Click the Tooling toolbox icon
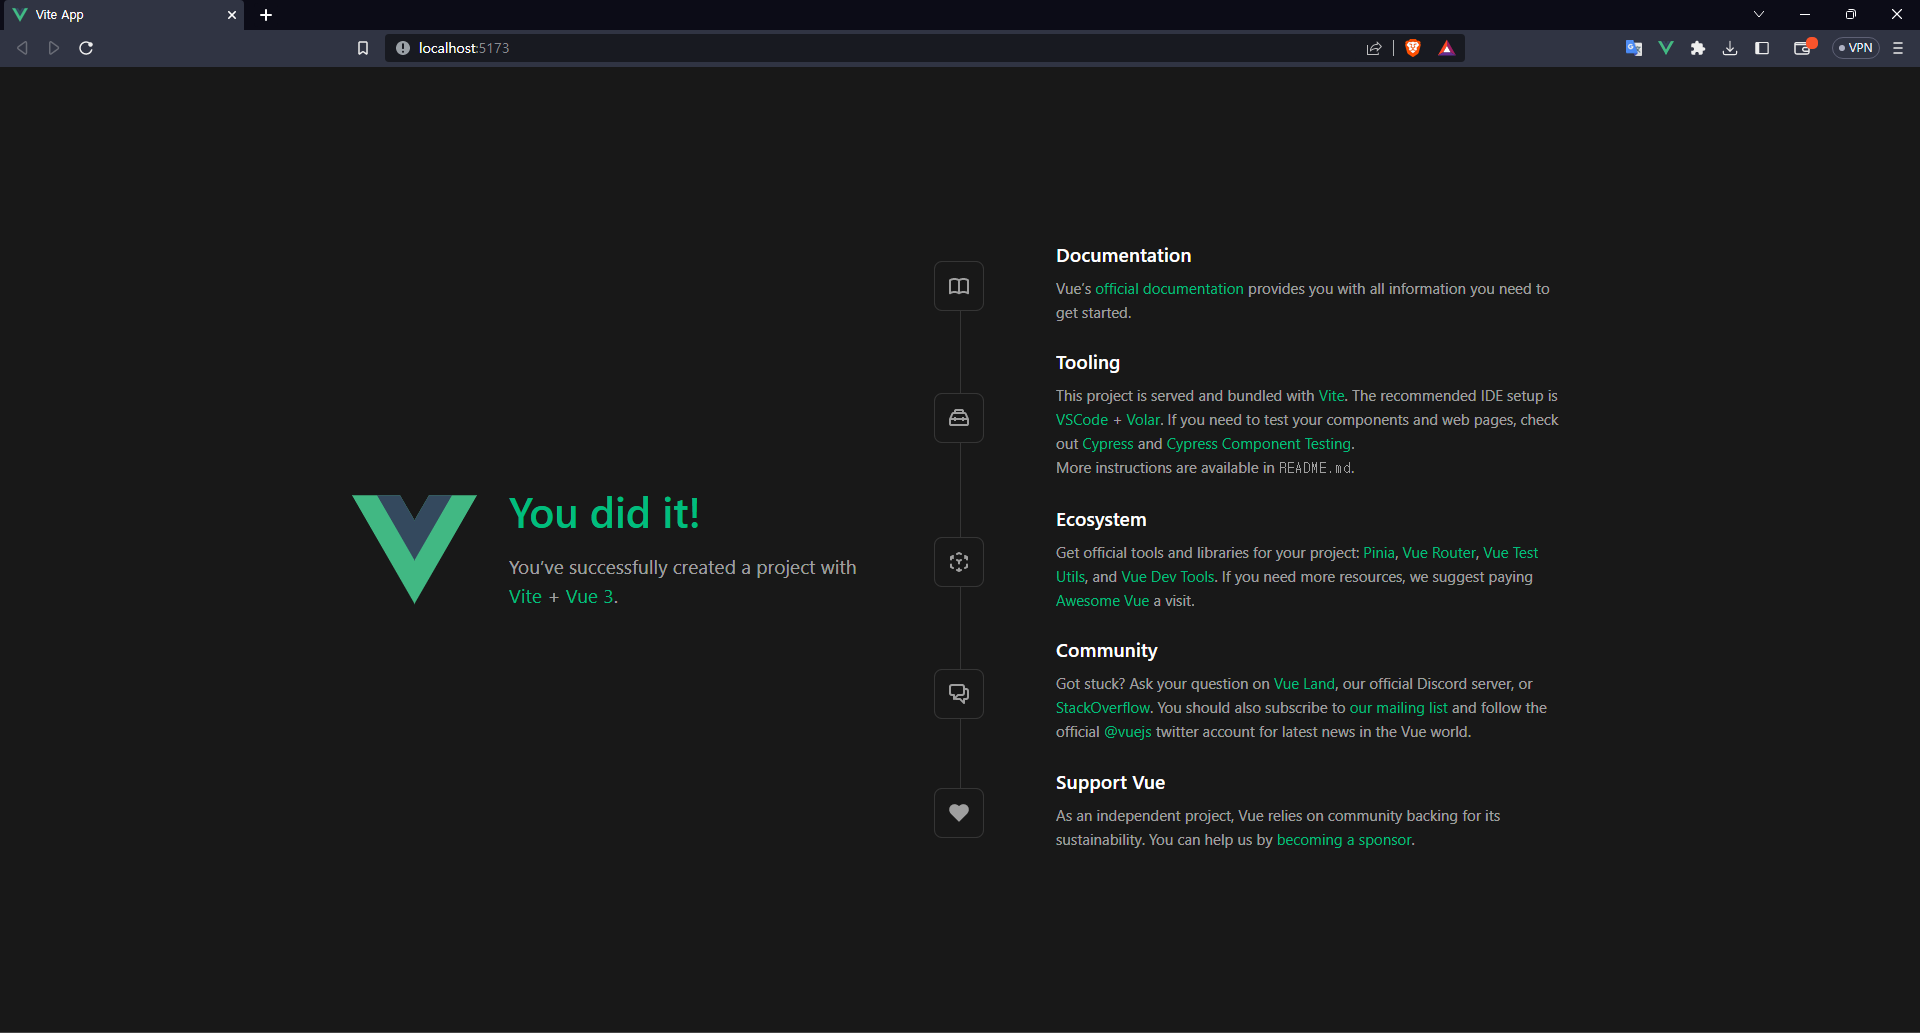This screenshot has height=1033, width=1920. point(958,418)
